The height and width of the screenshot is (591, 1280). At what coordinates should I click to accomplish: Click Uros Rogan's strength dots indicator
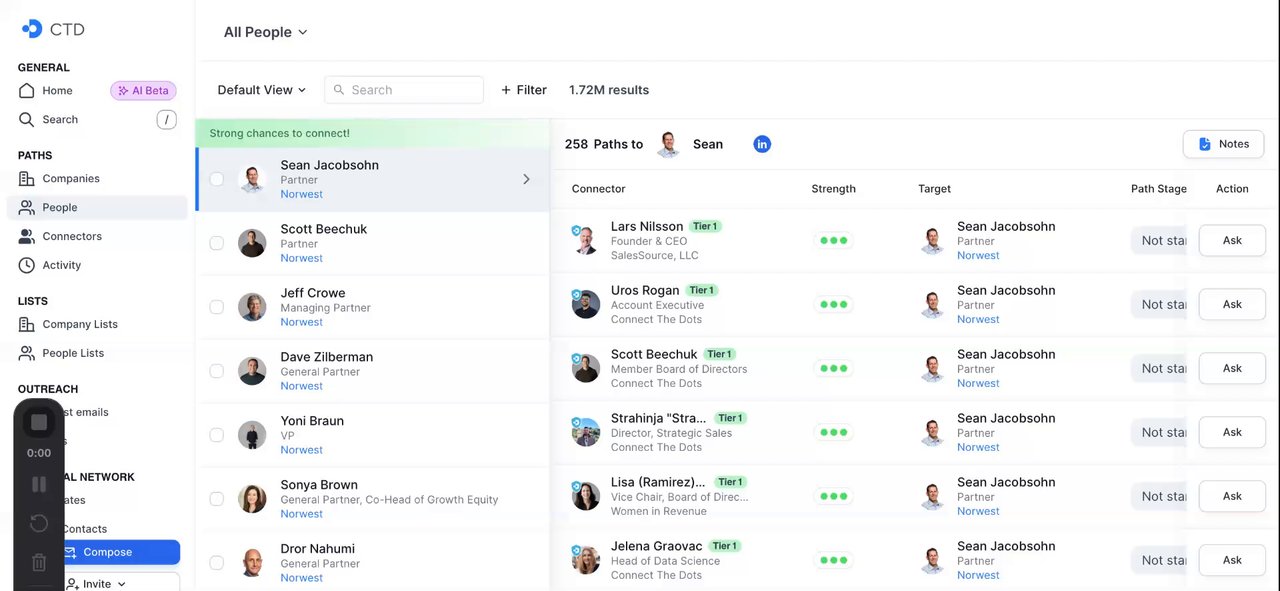click(833, 304)
